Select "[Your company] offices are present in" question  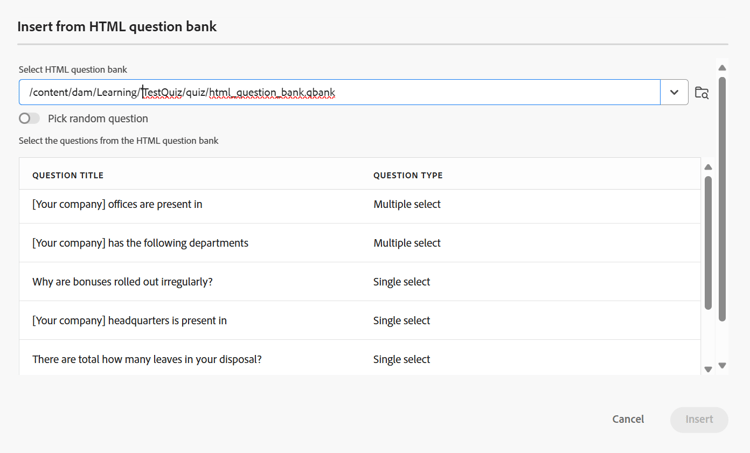coord(117,204)
